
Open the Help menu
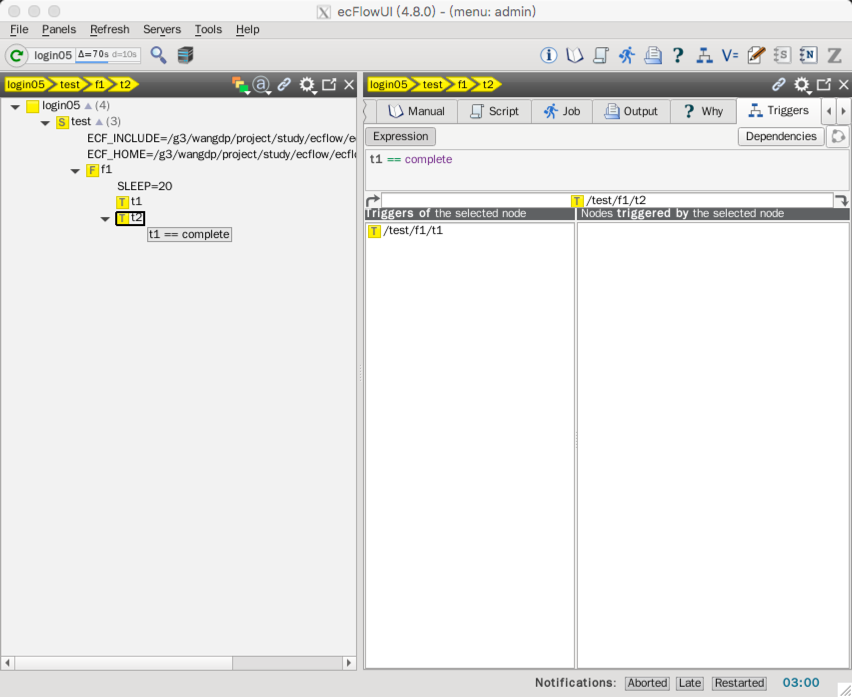(x=247, y=29)
